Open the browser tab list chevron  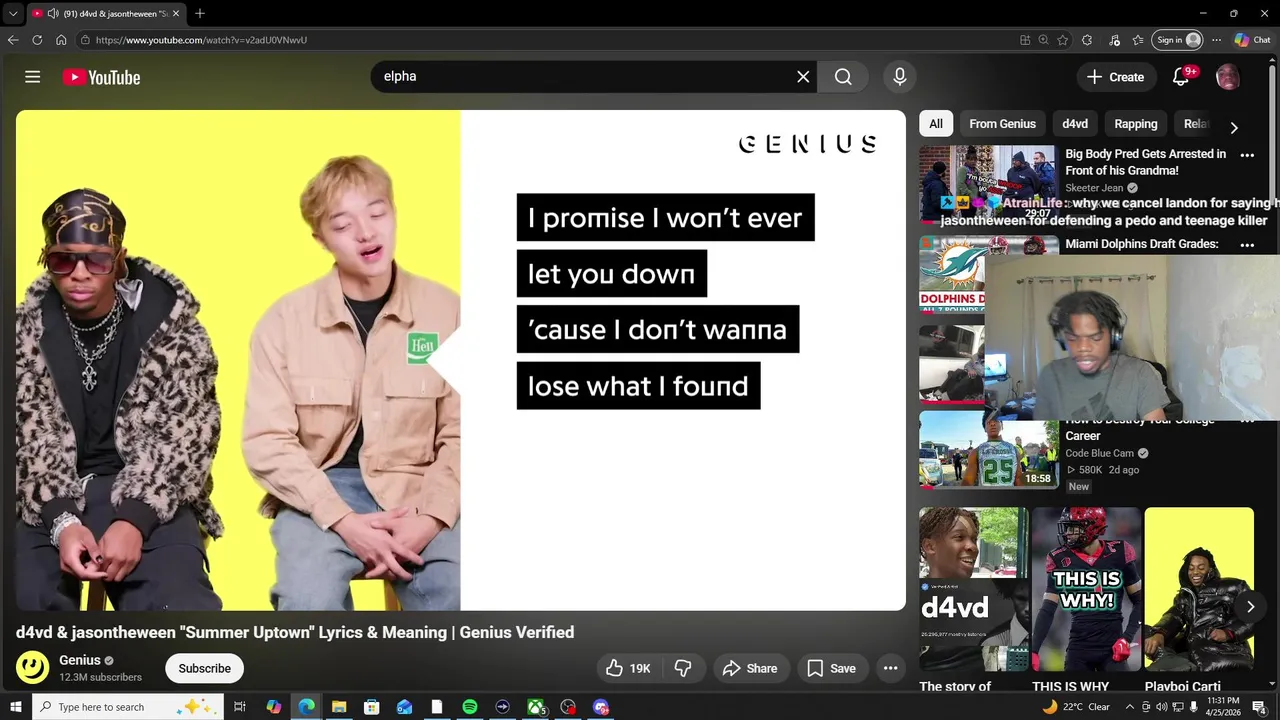coord(13,14)
